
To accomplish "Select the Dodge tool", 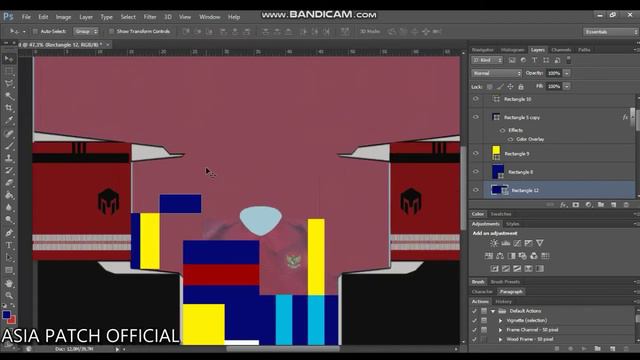I will [9, 220].
